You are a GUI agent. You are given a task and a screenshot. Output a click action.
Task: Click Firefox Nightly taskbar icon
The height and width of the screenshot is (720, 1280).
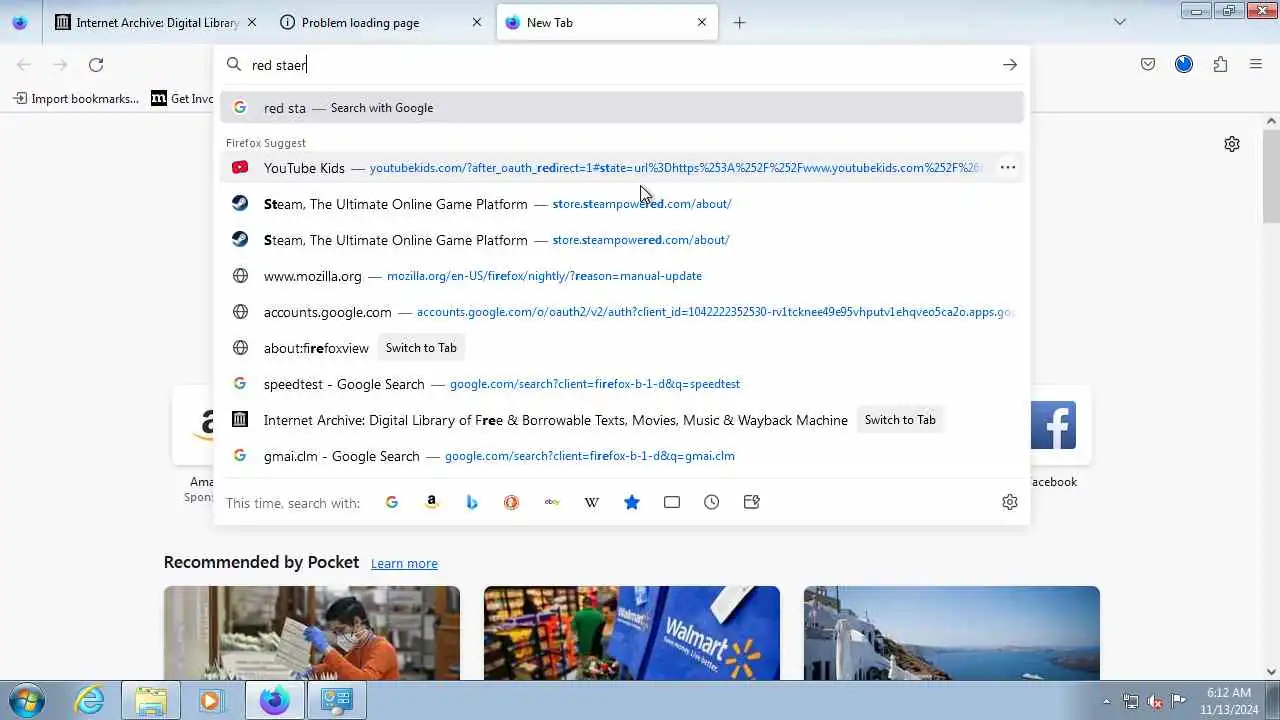275,701
